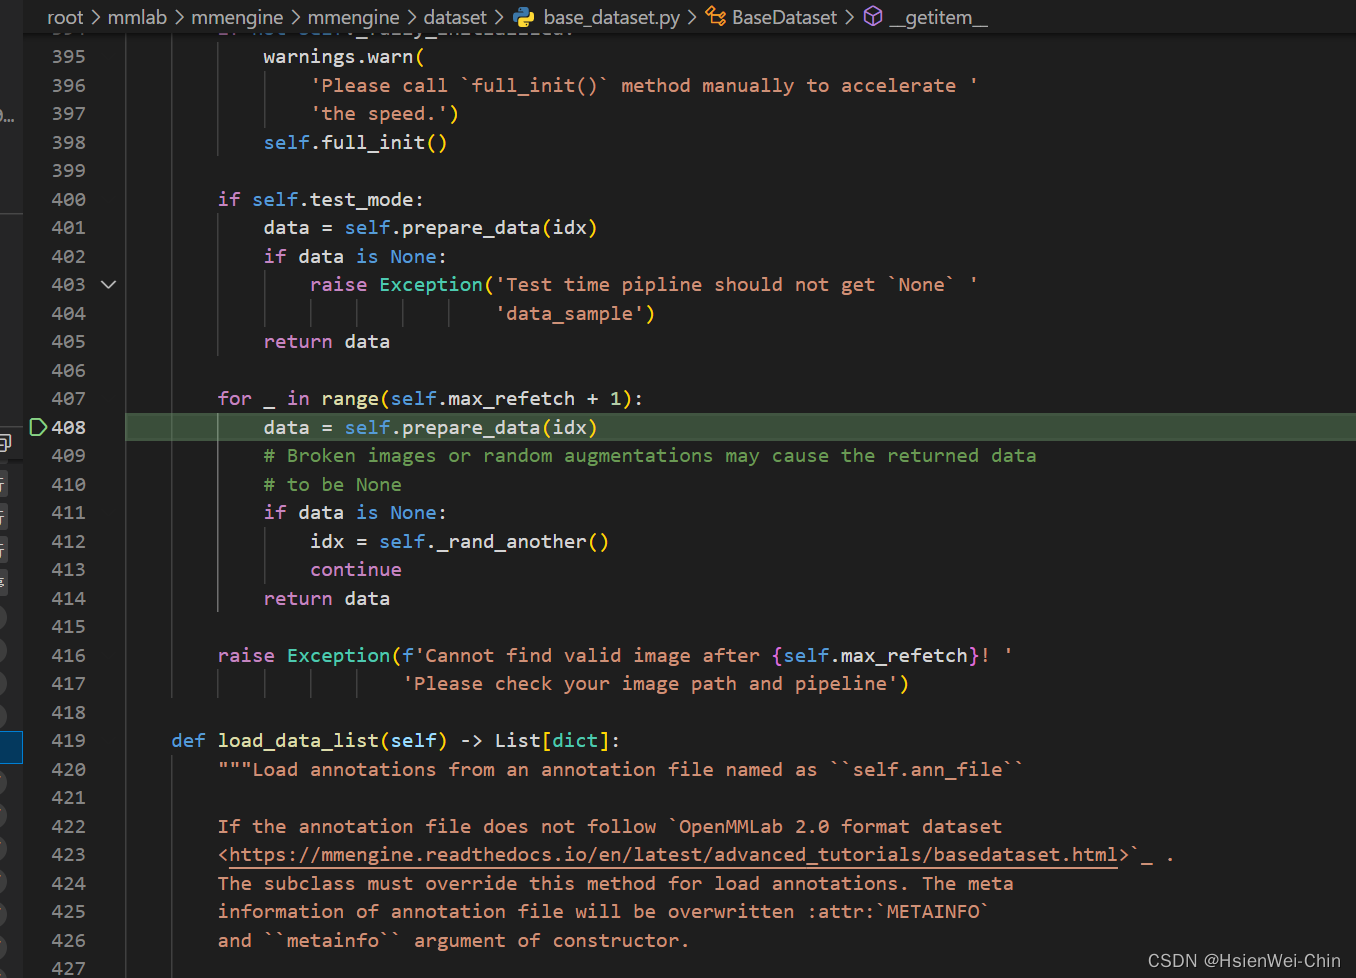This screenshot has height=978, width=1356.
Task: Click the BaseDataset class symbol icon
Action: (x=716, y=17)
